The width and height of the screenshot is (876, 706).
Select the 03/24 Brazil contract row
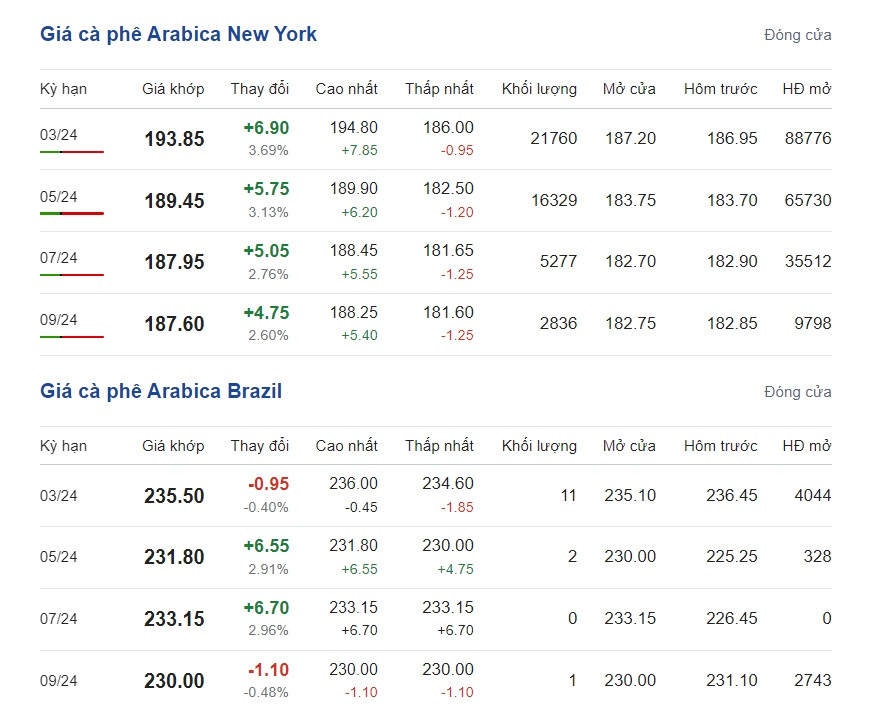tap(436, 495)
